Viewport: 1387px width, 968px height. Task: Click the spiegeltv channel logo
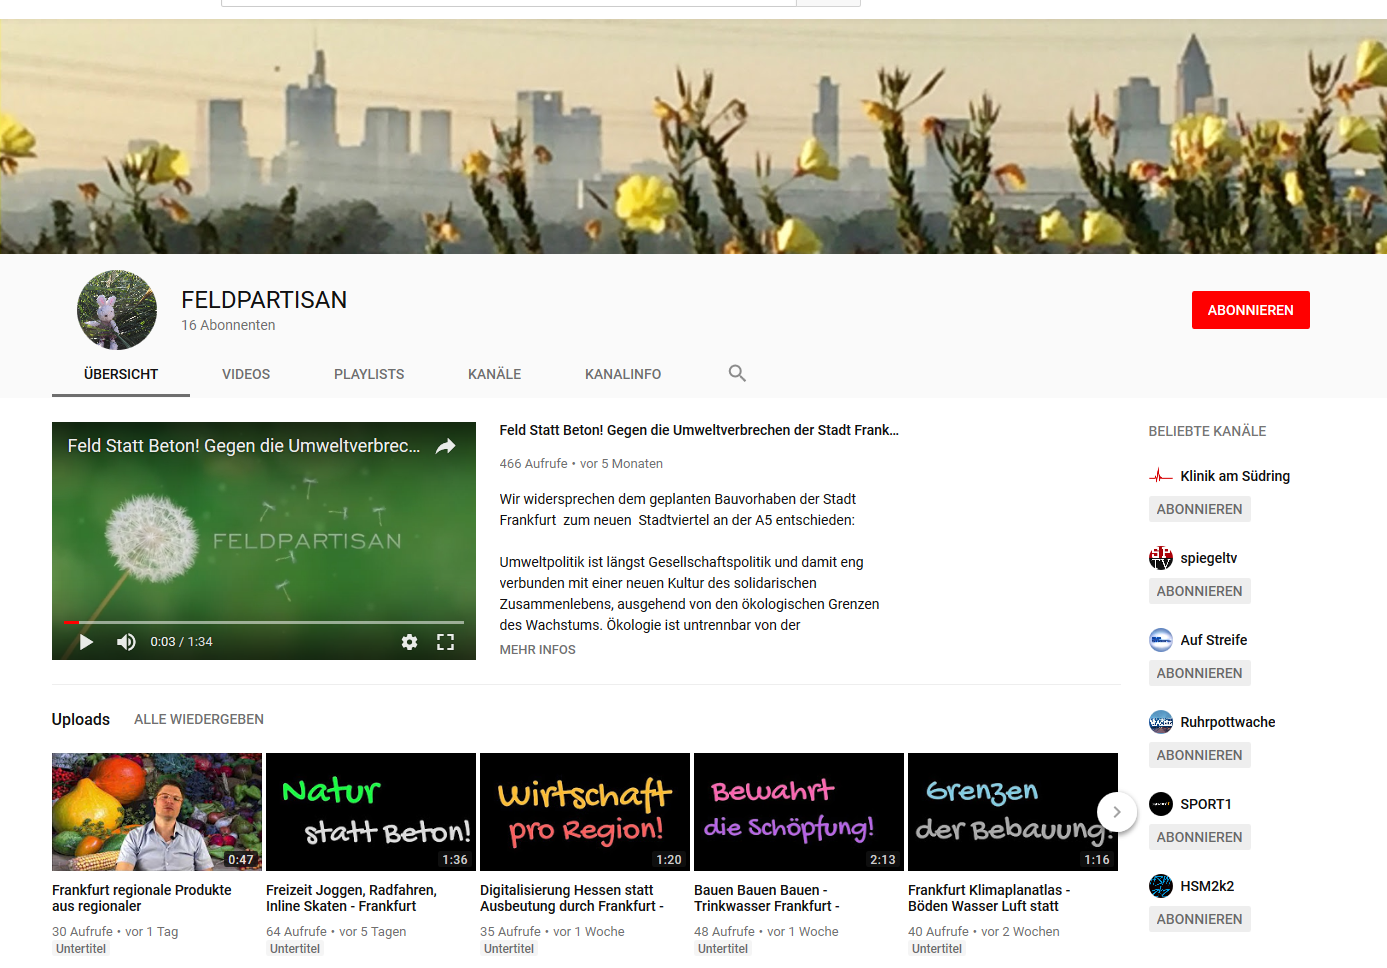pyautogui.click(x=1160, y=558)
